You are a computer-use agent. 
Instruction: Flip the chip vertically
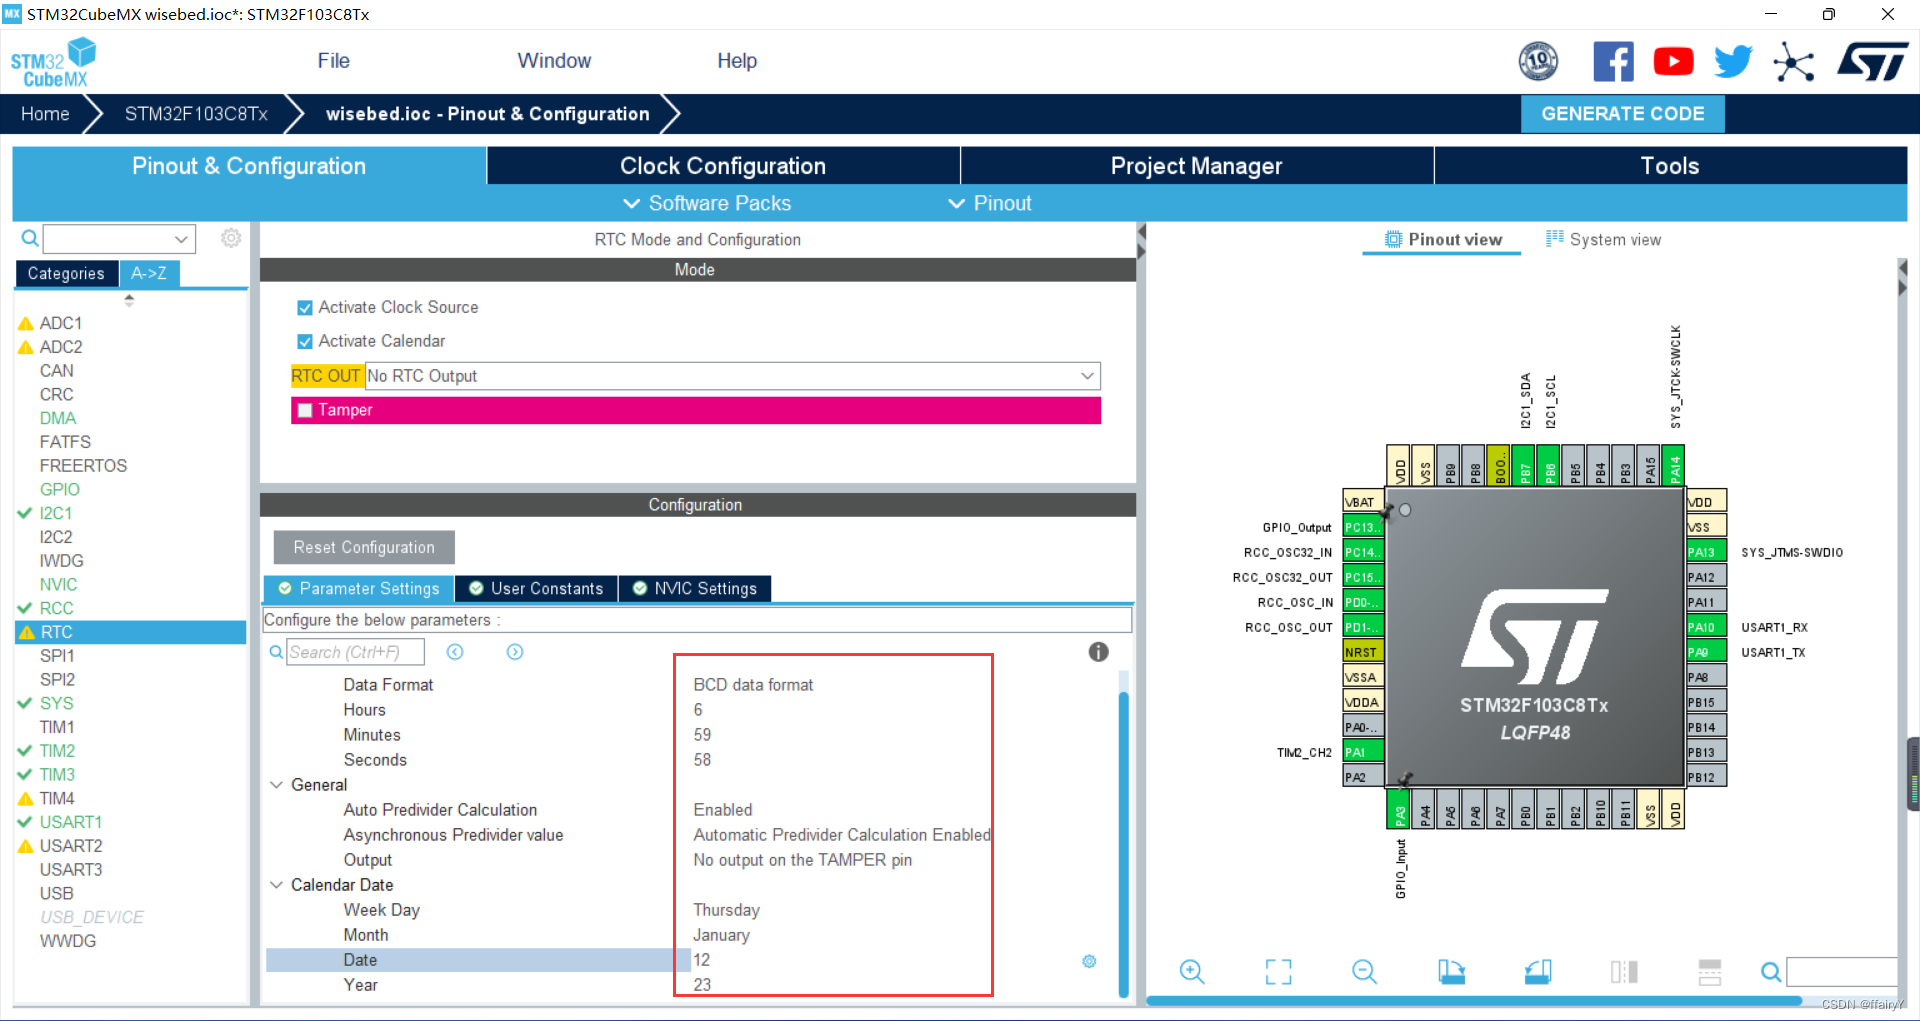tap(1710, 971)
